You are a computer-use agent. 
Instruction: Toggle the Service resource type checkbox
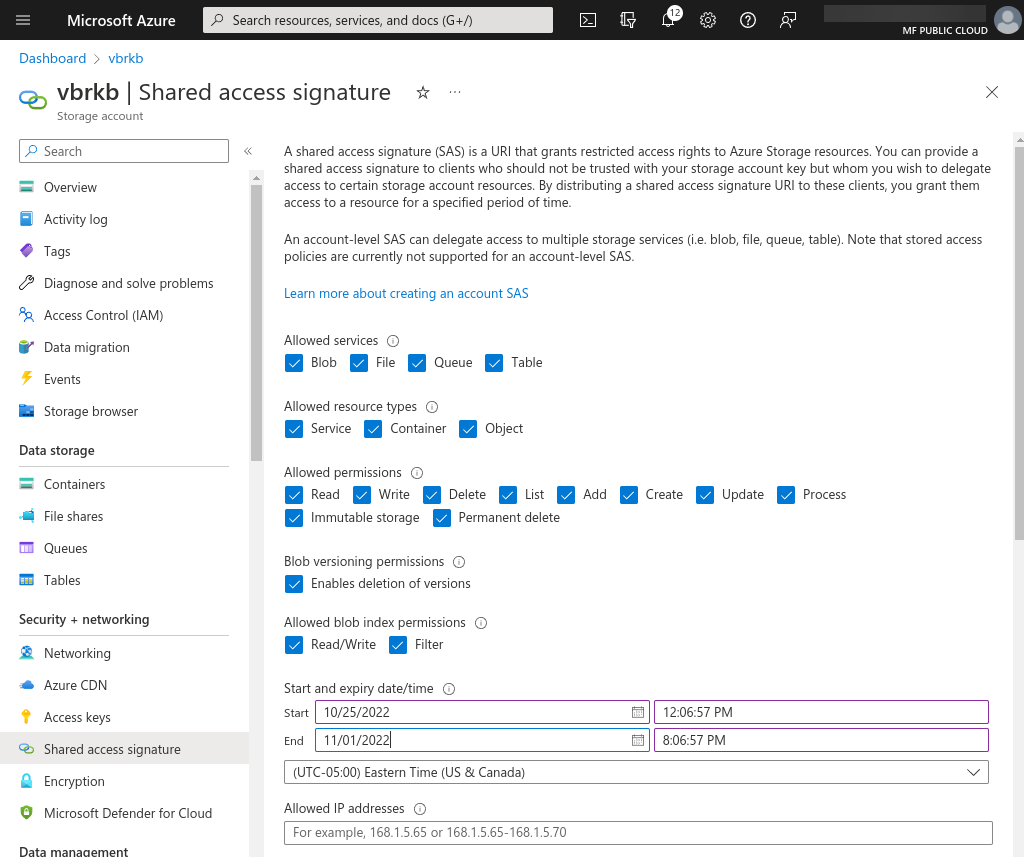(294, 429)
